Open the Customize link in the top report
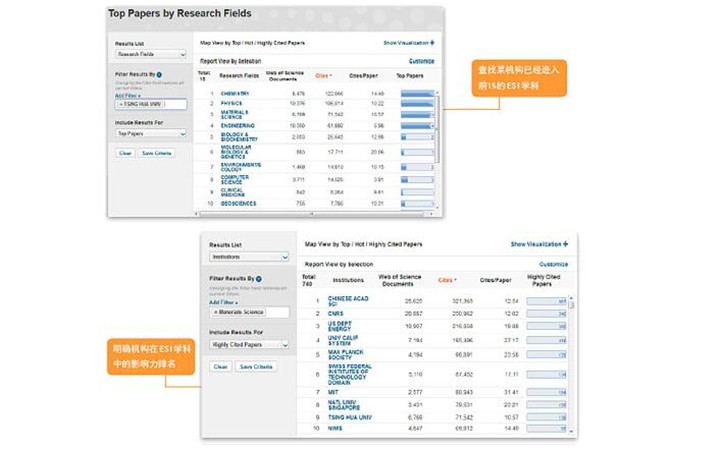 pyautogui.click(x=421, y=61)
